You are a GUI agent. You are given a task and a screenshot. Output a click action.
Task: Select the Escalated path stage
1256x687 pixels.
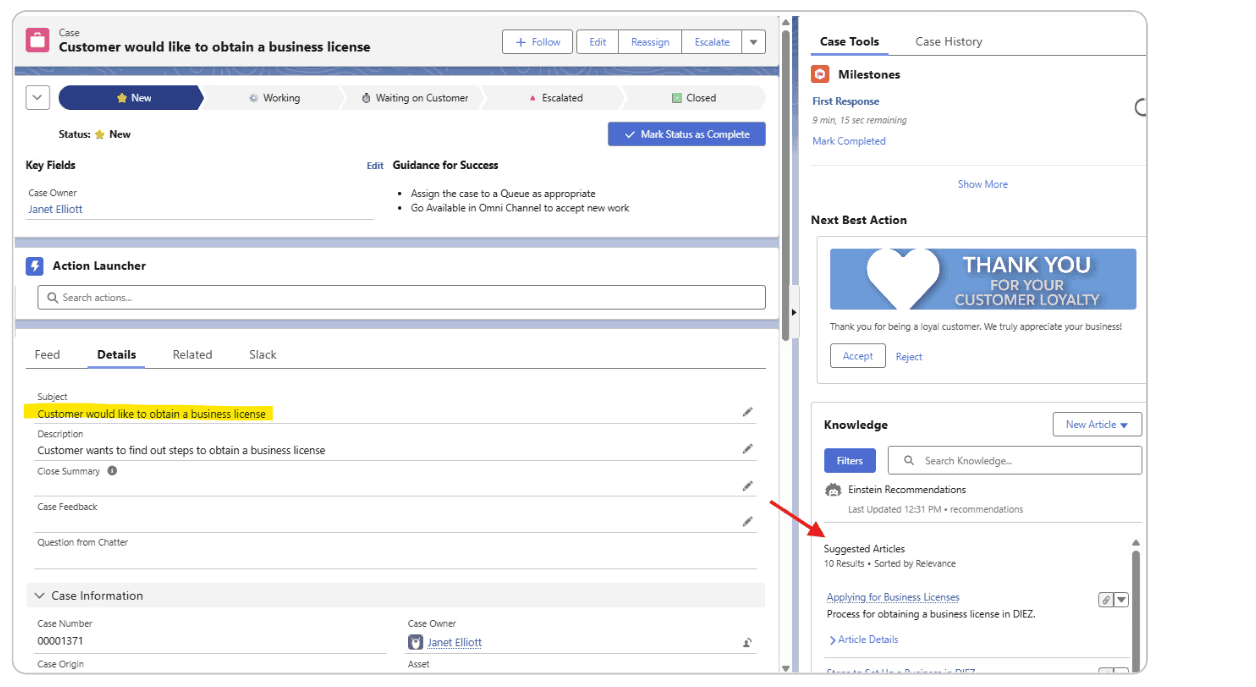tap(554, 98)
